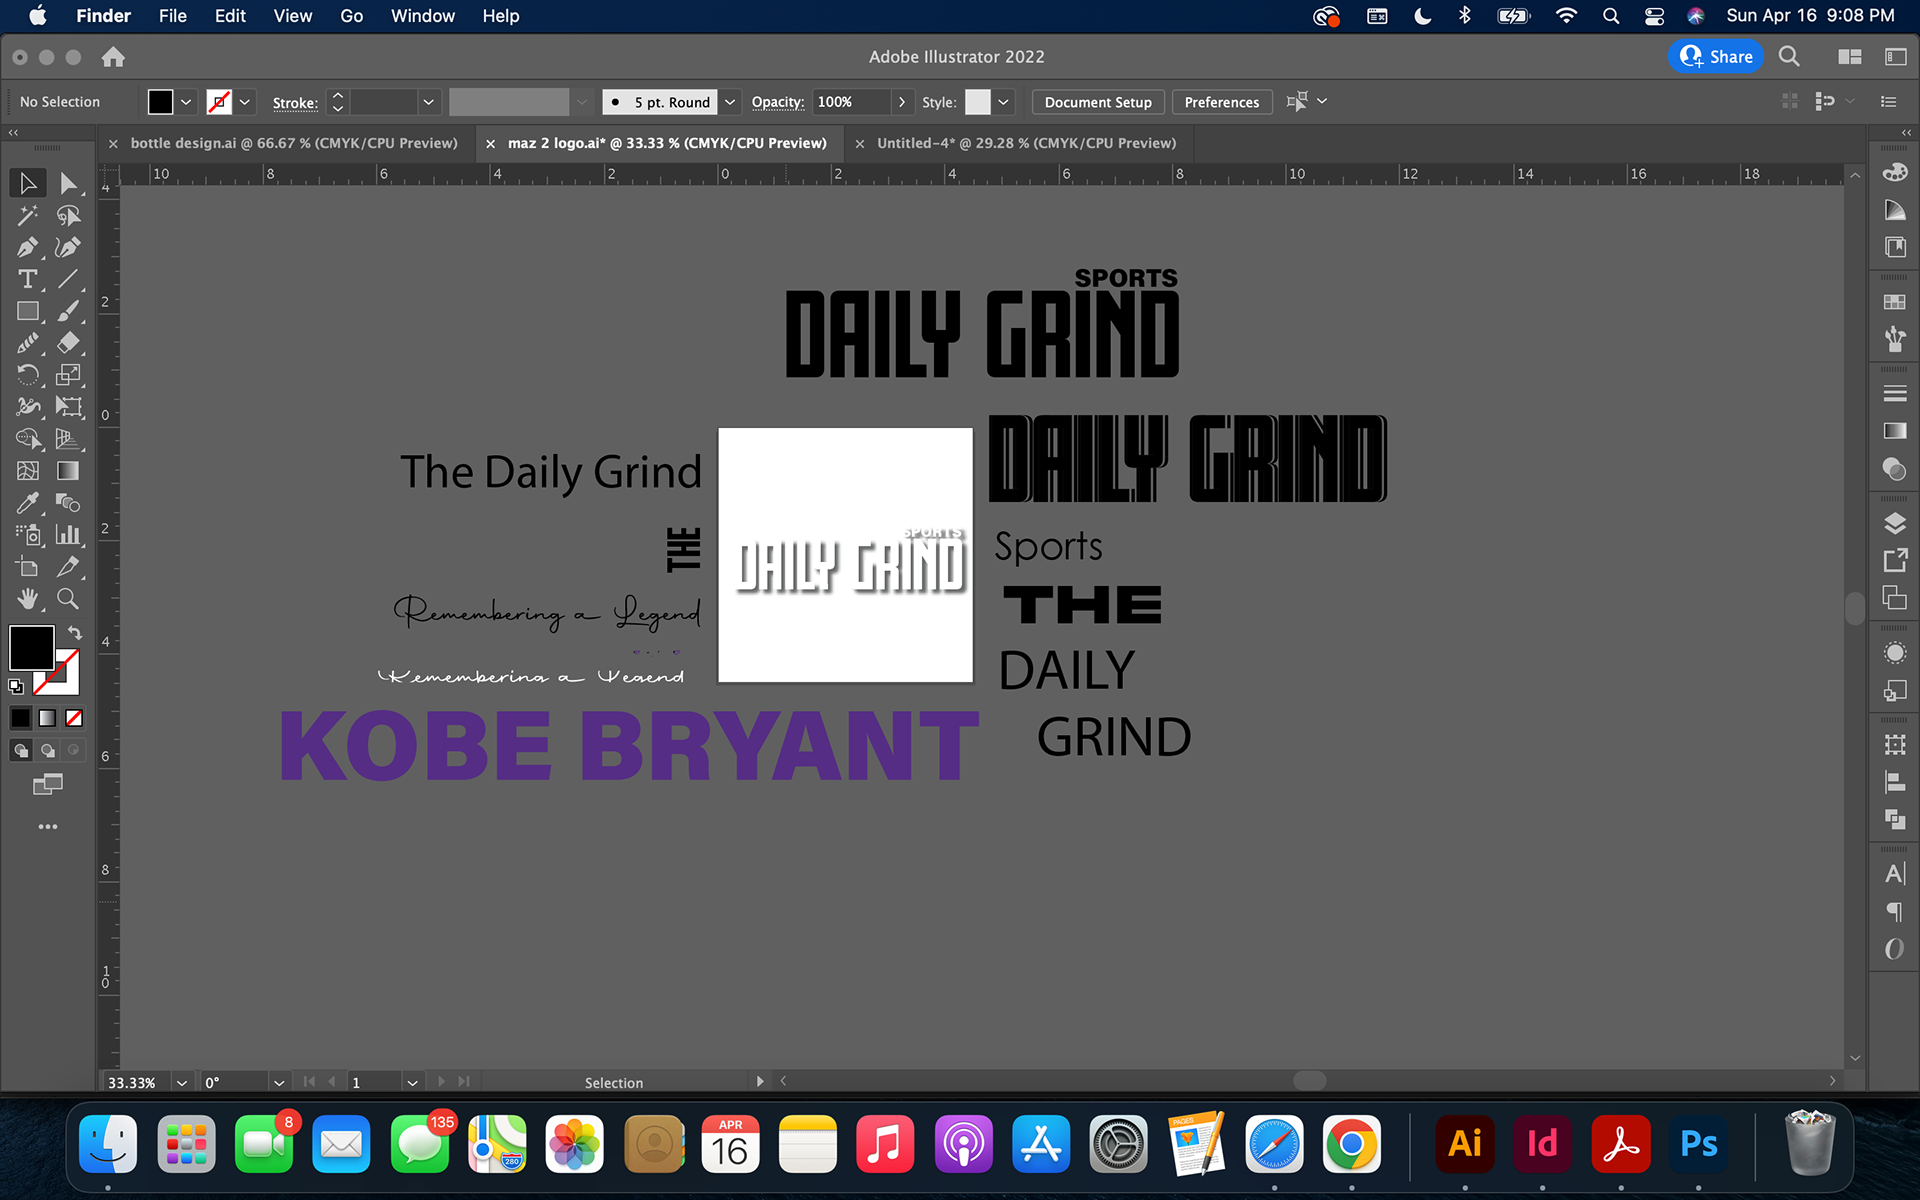Select the Rotate tool
The width and height of the screenshot is (1920, 1200).
point(28,375)
